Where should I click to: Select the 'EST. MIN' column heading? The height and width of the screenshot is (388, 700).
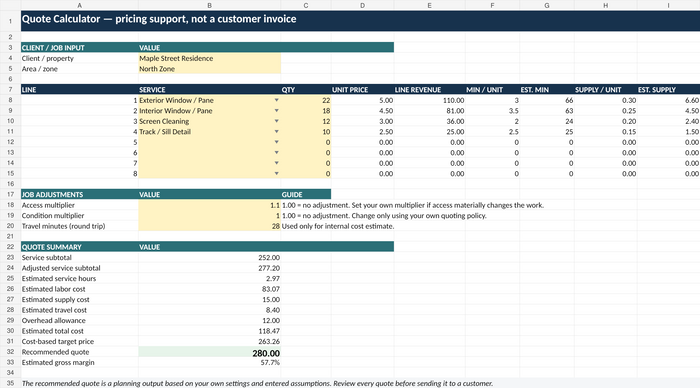tap(546, 90)
